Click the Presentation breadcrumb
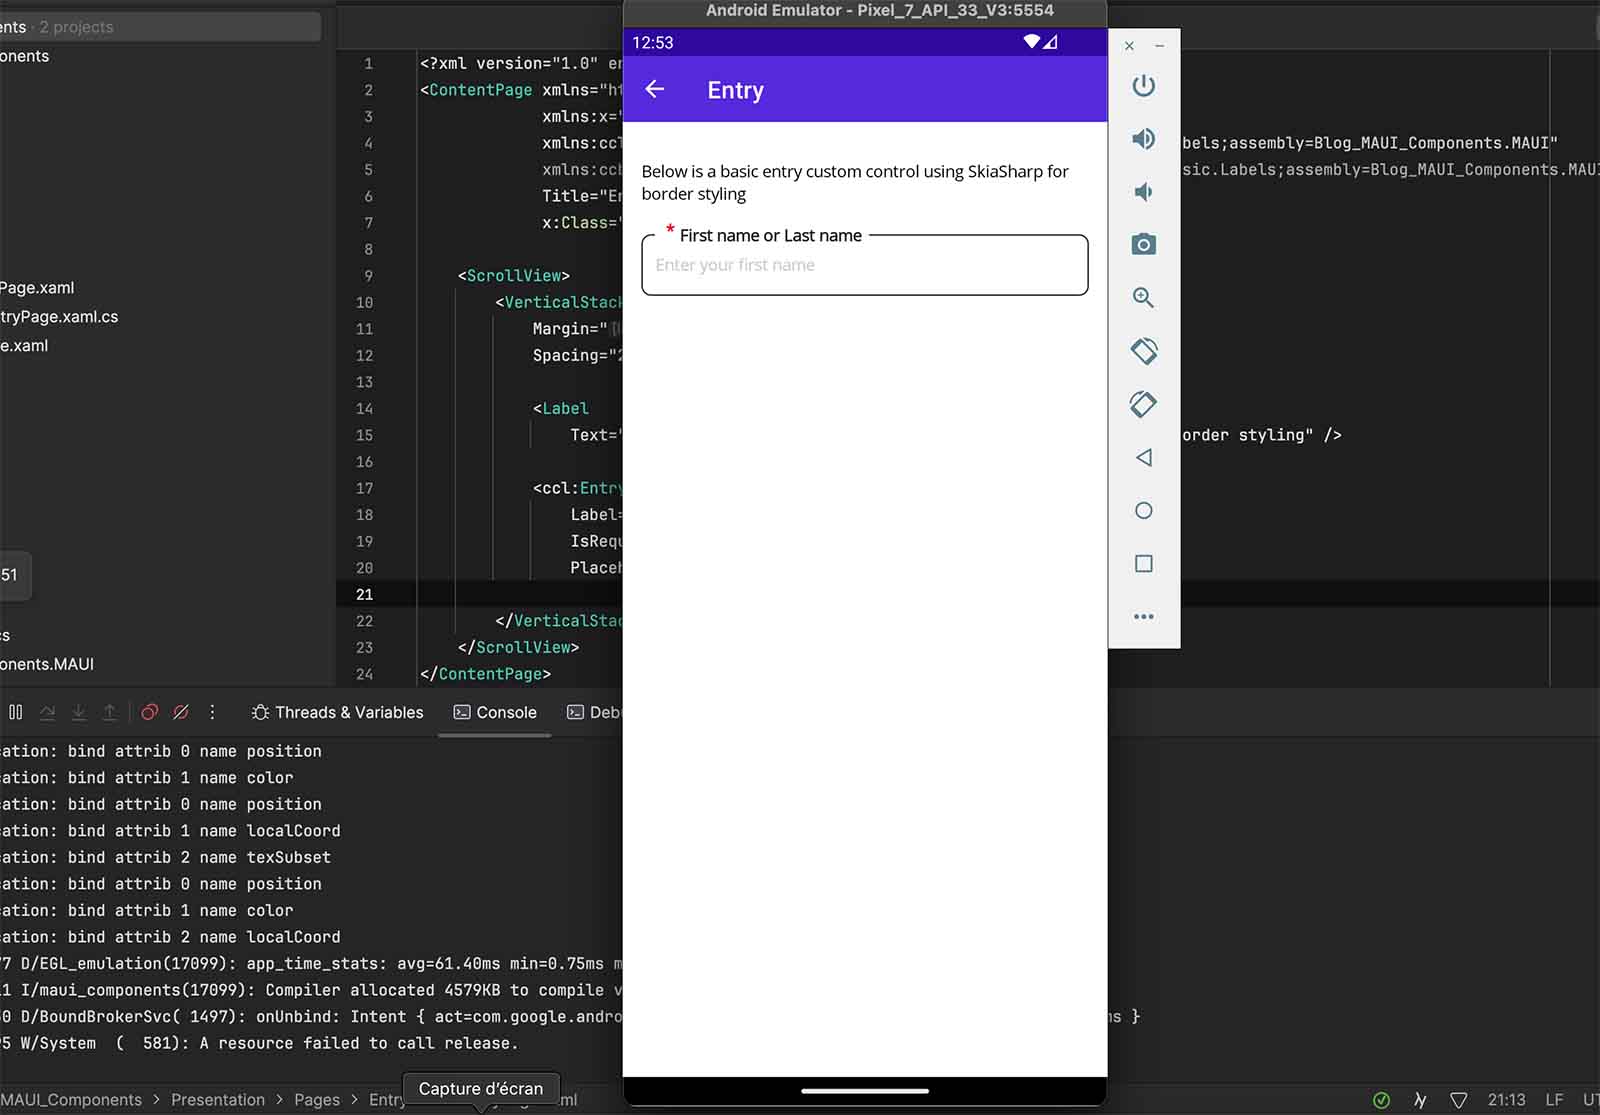The height and width of the screenshot is (1115, 1600). pos(218,1100)
